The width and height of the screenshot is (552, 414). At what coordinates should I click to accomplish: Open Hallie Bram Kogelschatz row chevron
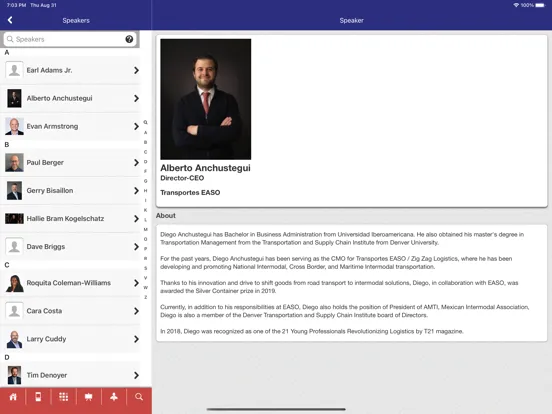tap(136, 219)
